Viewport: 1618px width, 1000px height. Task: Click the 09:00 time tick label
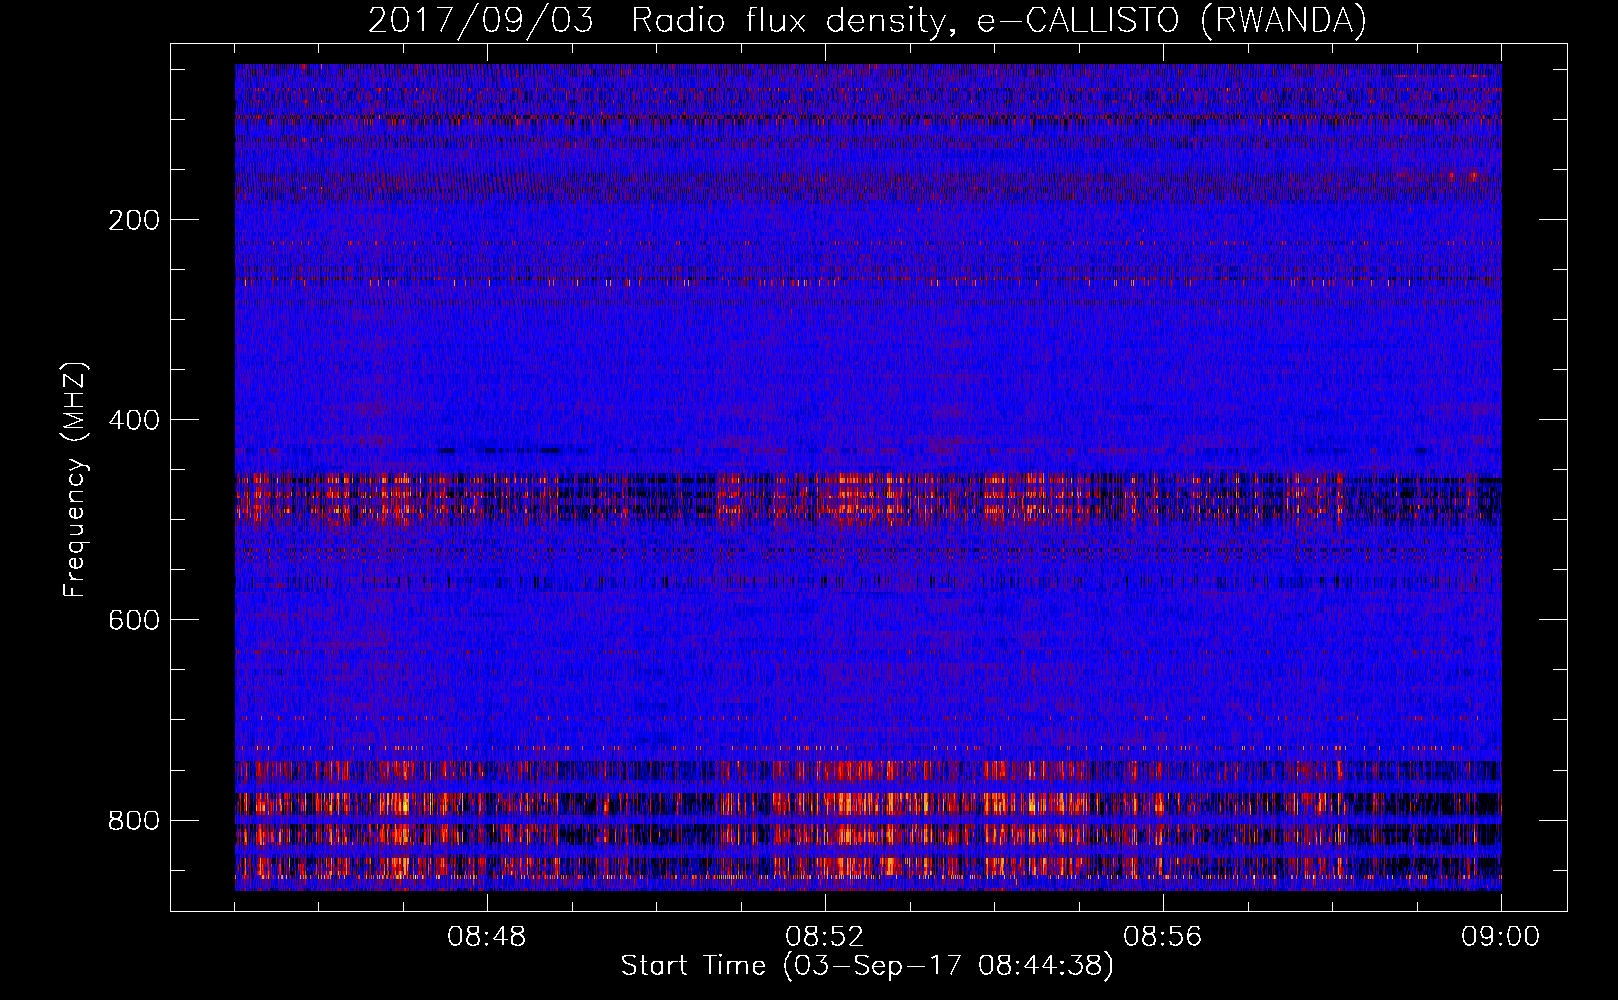1501,937
